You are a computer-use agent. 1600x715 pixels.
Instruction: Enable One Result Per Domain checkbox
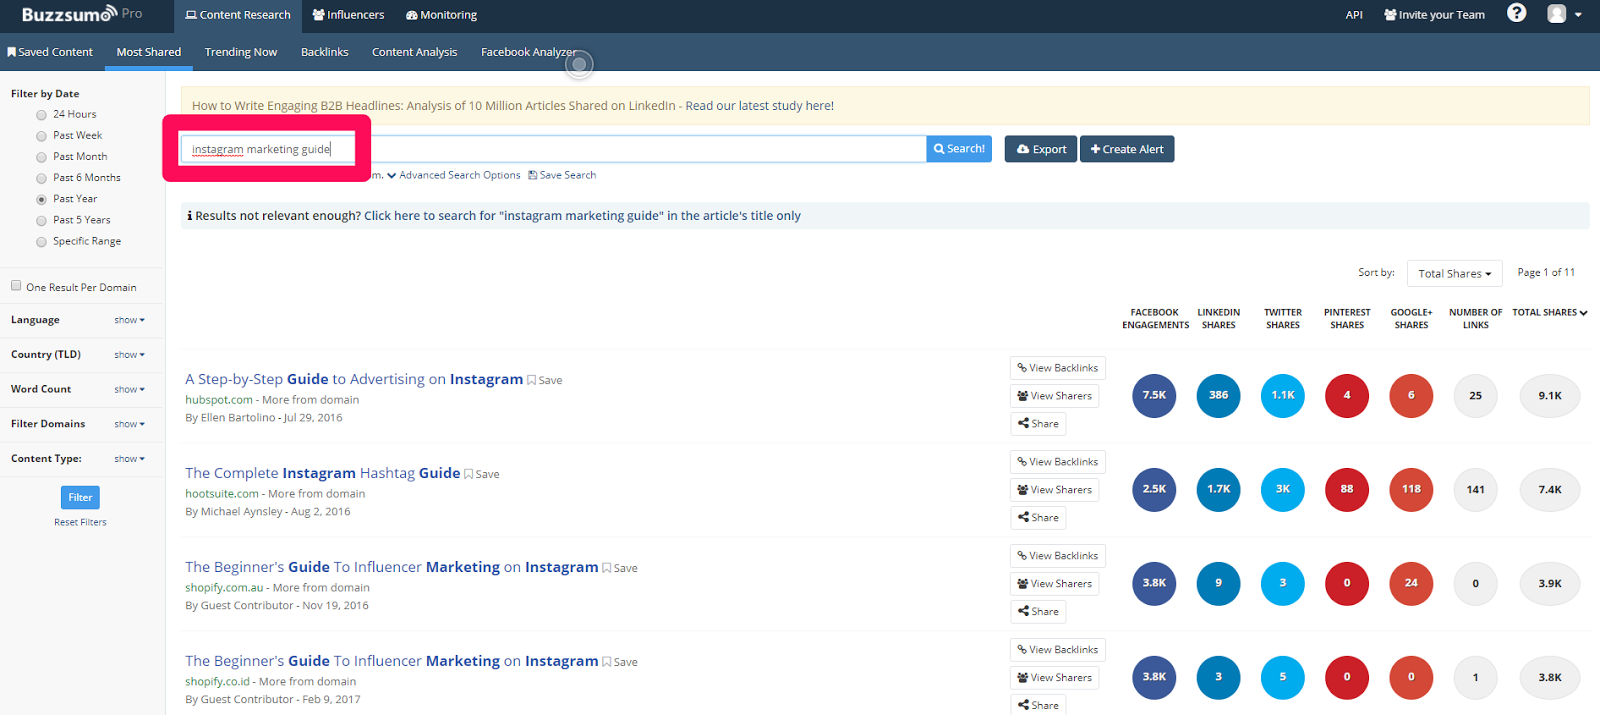tap(16, 285)
